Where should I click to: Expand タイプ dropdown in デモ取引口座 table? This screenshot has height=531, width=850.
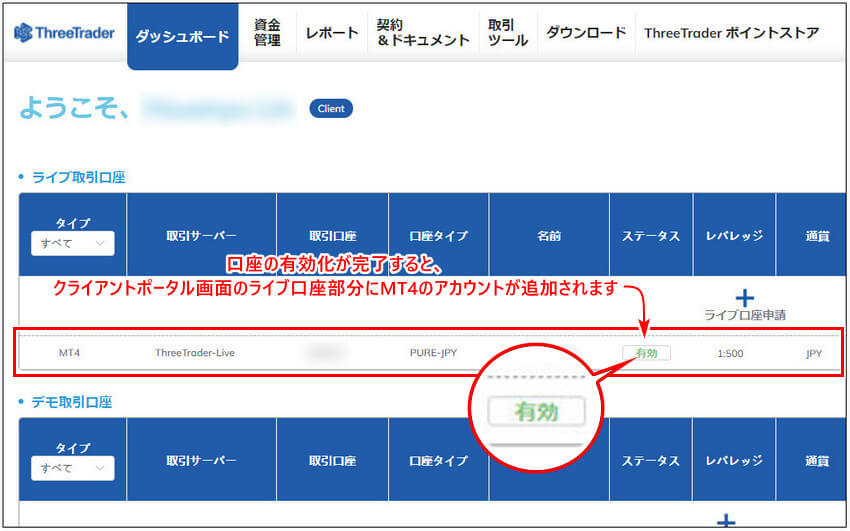pos(73,468)
